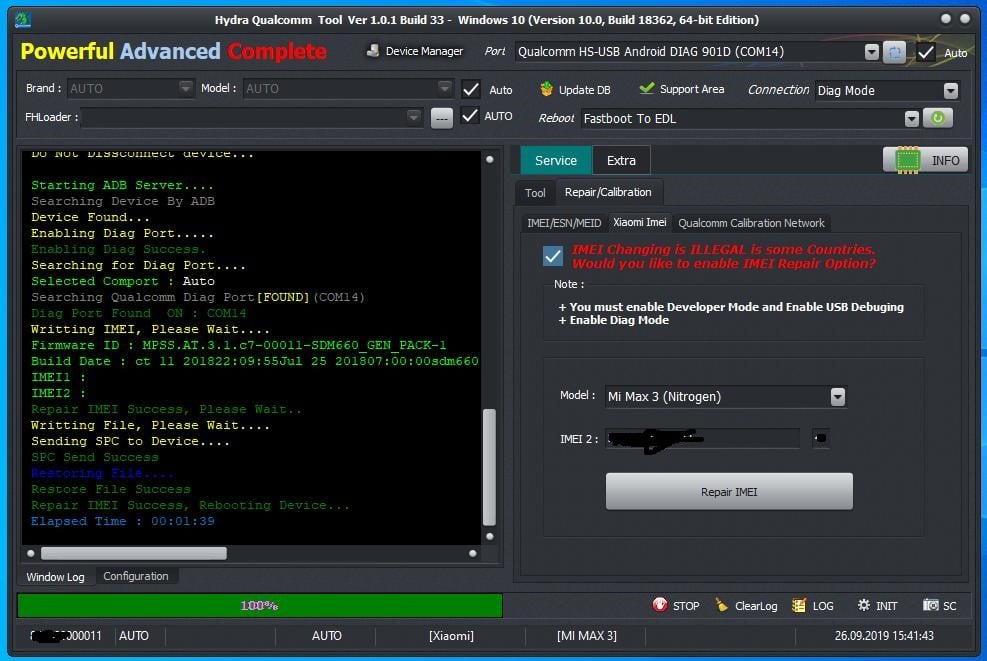Click log horizontal scroll right dot
The width and height of the screenshot is (987, 661).
pos(473,553)
